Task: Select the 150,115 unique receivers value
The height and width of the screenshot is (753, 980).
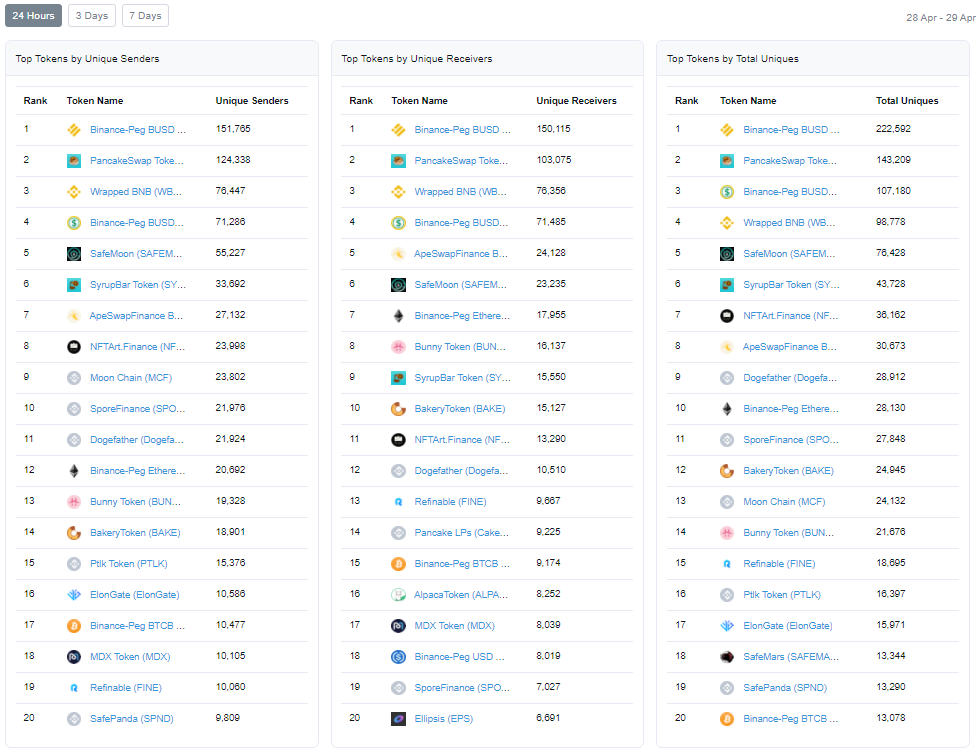Action: pyautogui.click(x=553, y=129)
